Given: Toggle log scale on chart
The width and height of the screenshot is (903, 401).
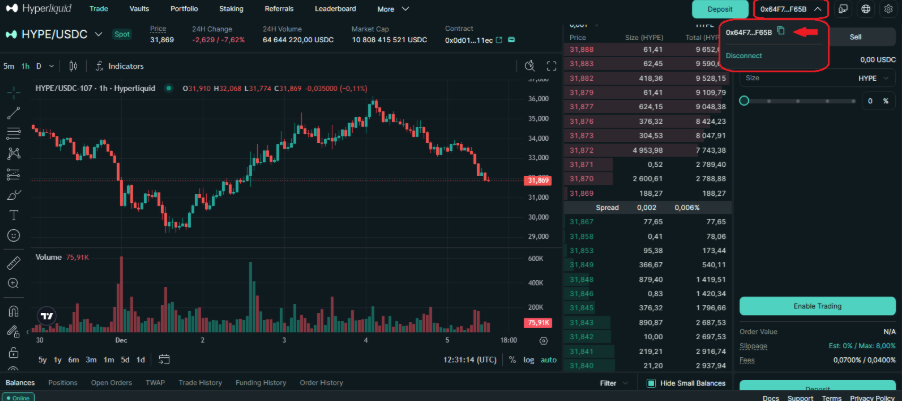Looking at the screenshot, I should coord(529,360).
